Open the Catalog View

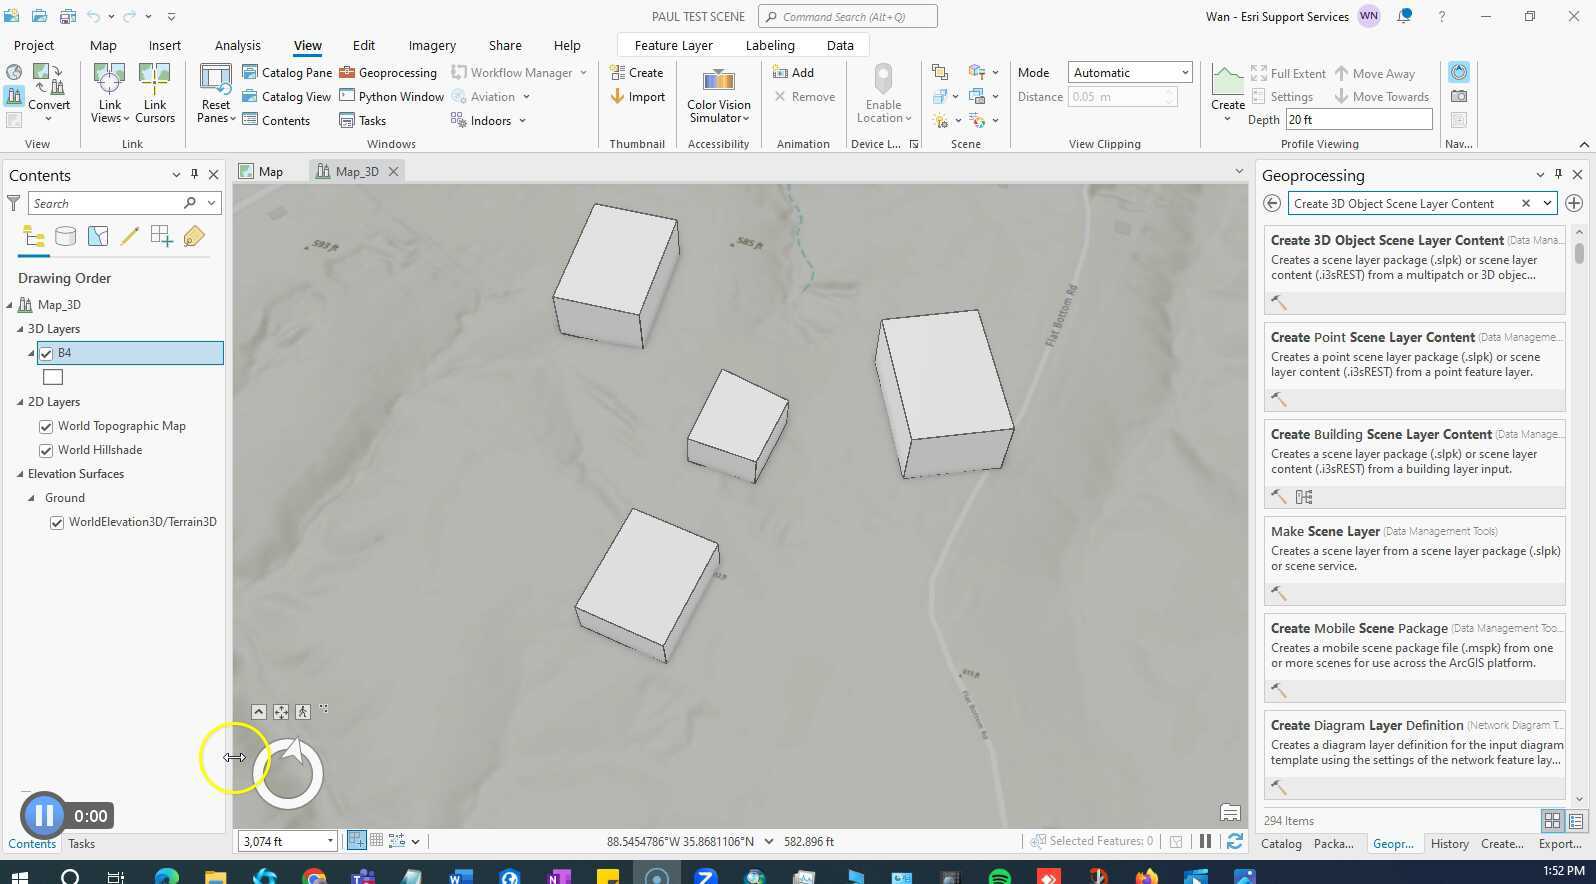coord(287,96)
